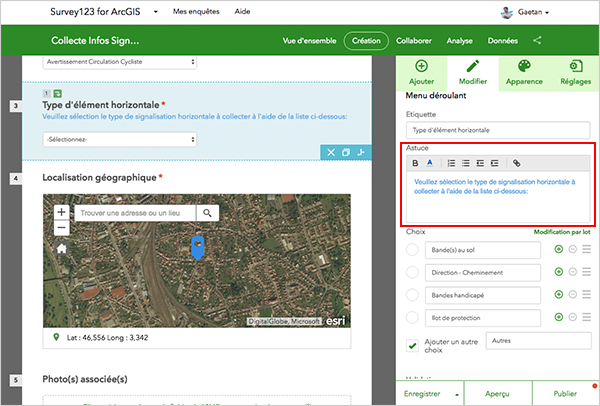600x406 pixels.
Task: Select the Modifier pencil tab
Action: click(473, 72)
